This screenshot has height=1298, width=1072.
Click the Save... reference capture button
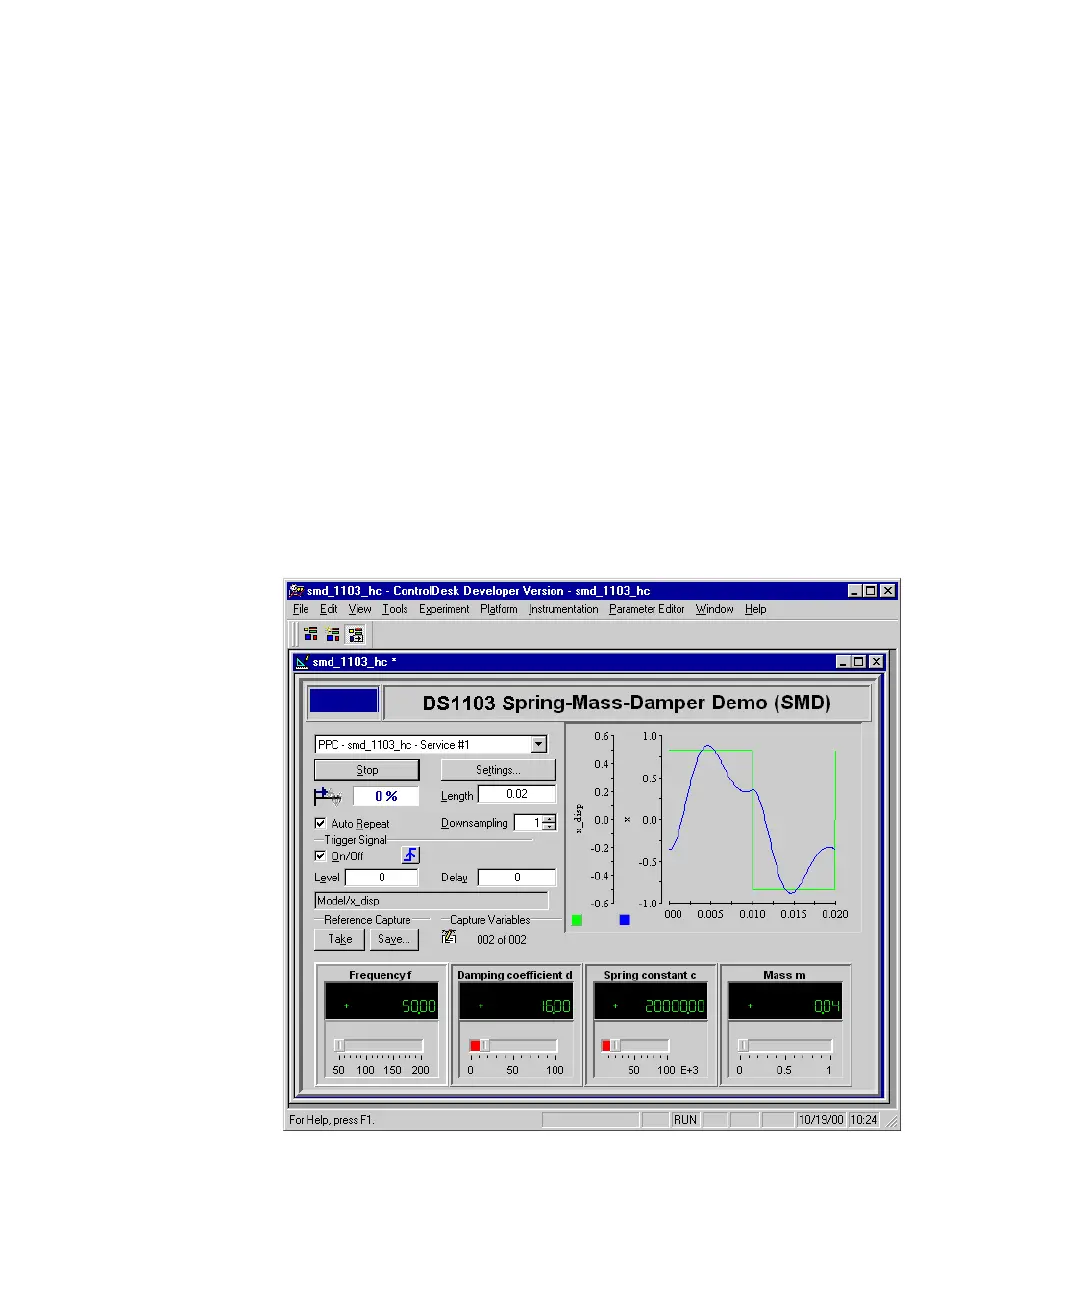click(x=394, y=939)
